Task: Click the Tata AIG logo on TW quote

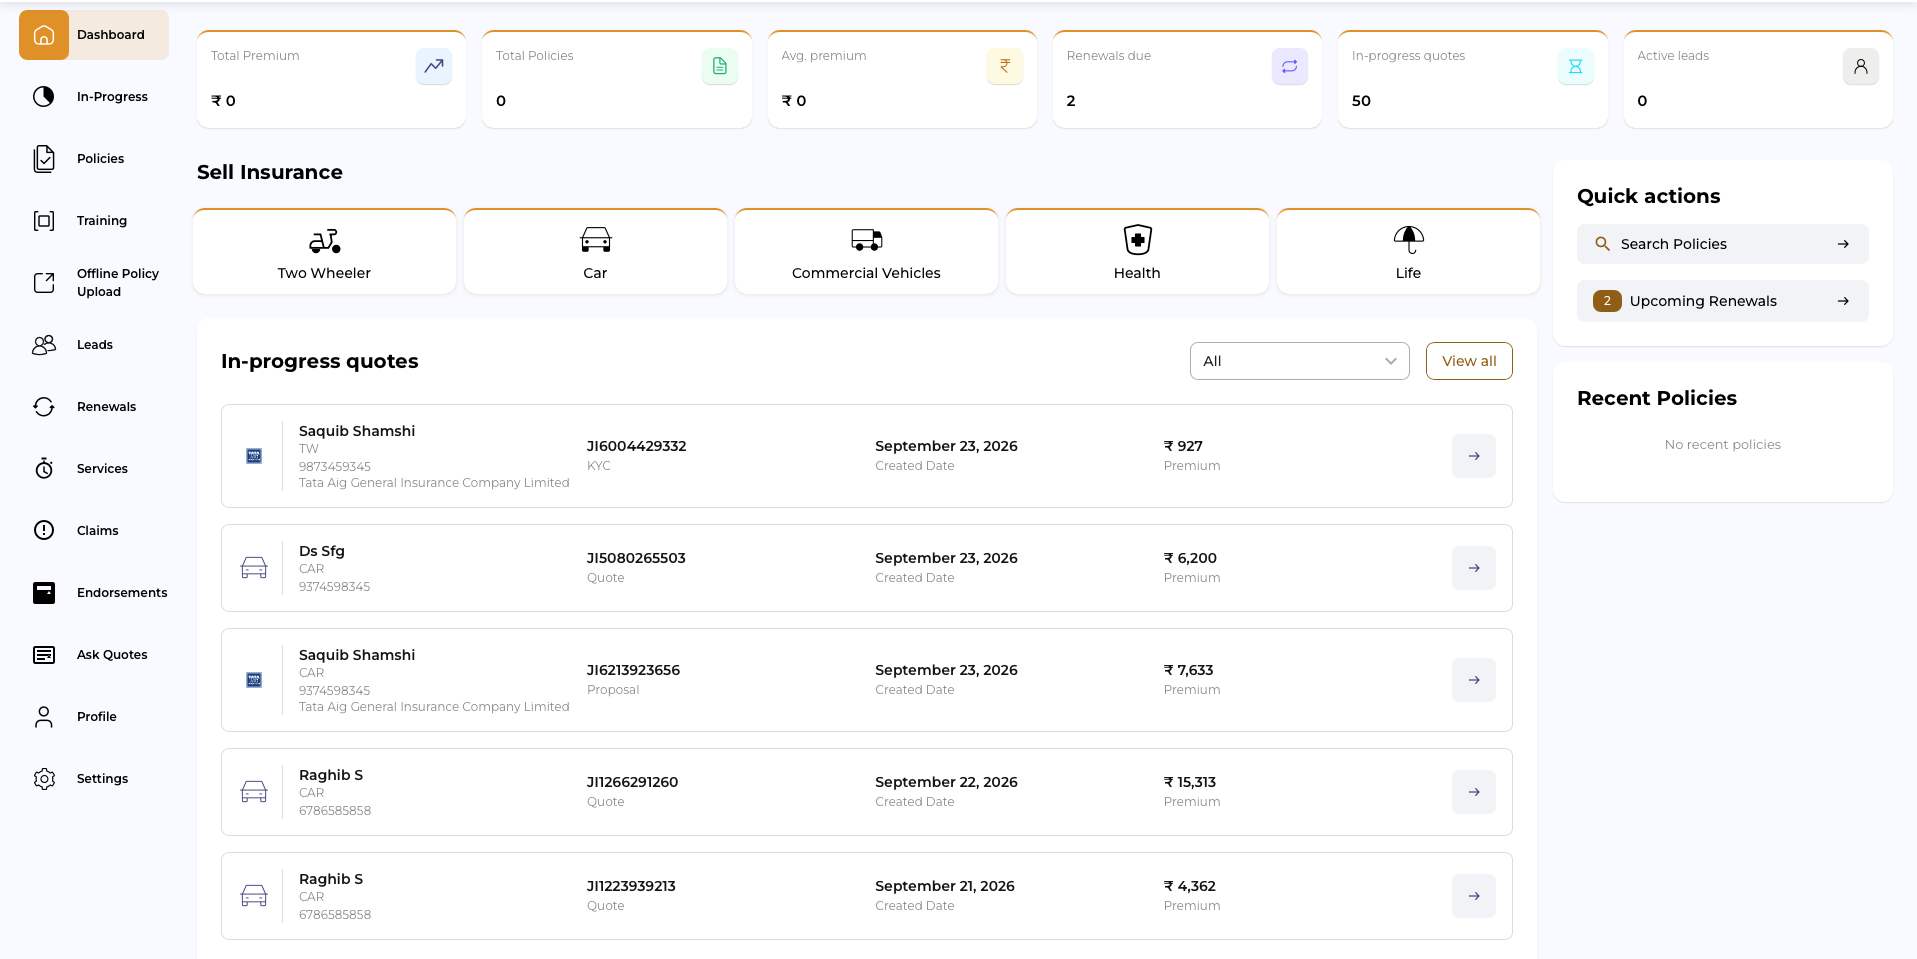Action: point(254,456)
